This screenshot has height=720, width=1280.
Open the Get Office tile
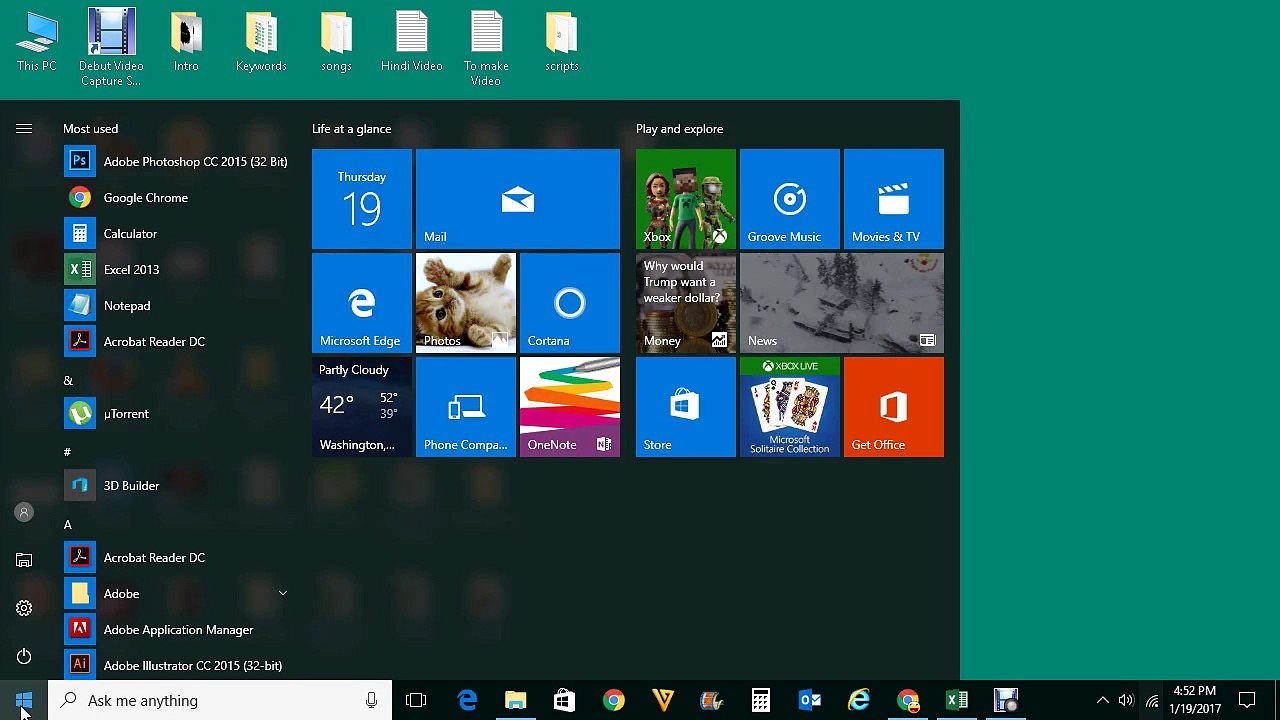click(x=894, y=407)
